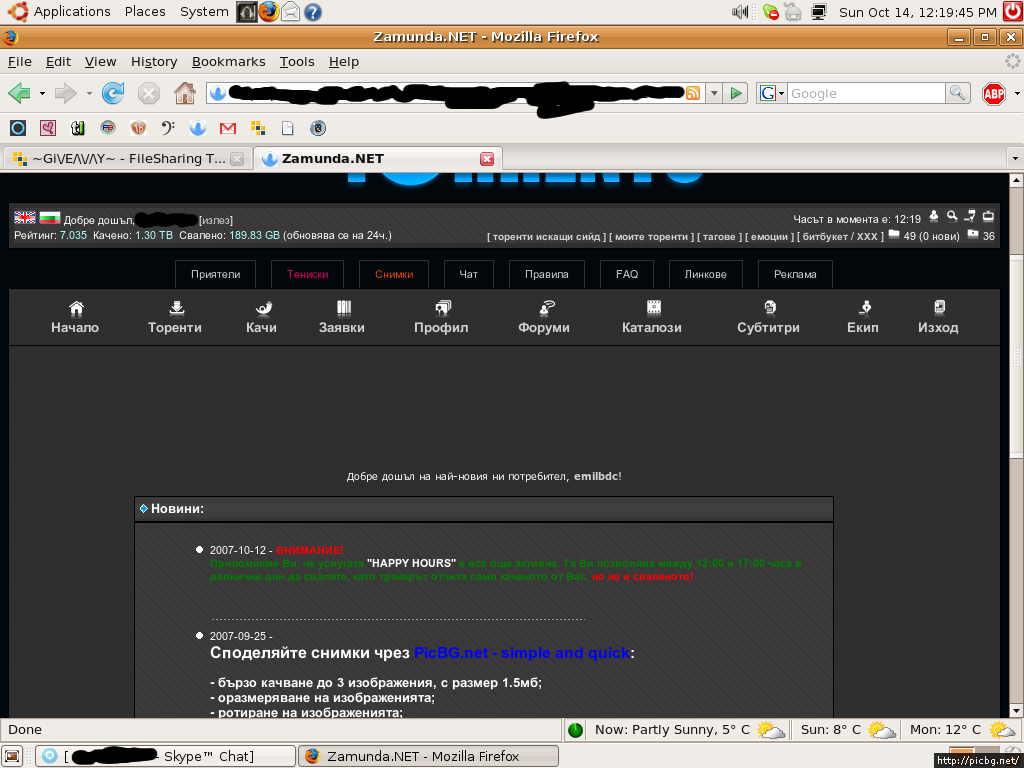Open the Adblock Plus ABP icon
1024x768 pixels.
pyautogui.click(x=993, y=93)
